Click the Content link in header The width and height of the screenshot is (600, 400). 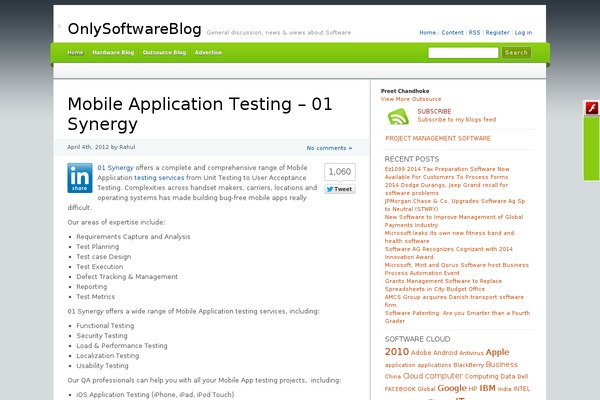[452, 33]
